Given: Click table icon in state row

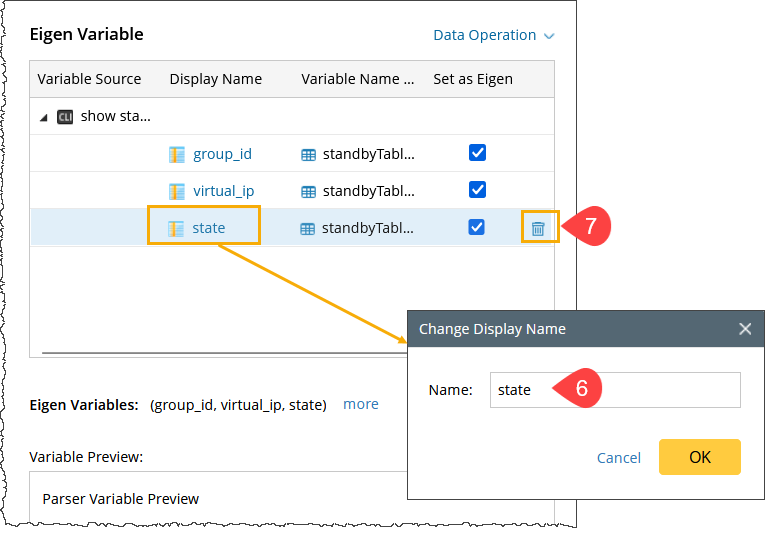Looking at the screenshot, I should click(309, 228).
